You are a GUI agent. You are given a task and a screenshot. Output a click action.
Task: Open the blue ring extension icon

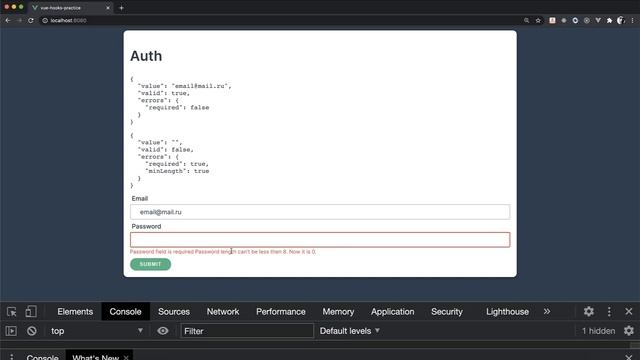(x=575, y=20)
